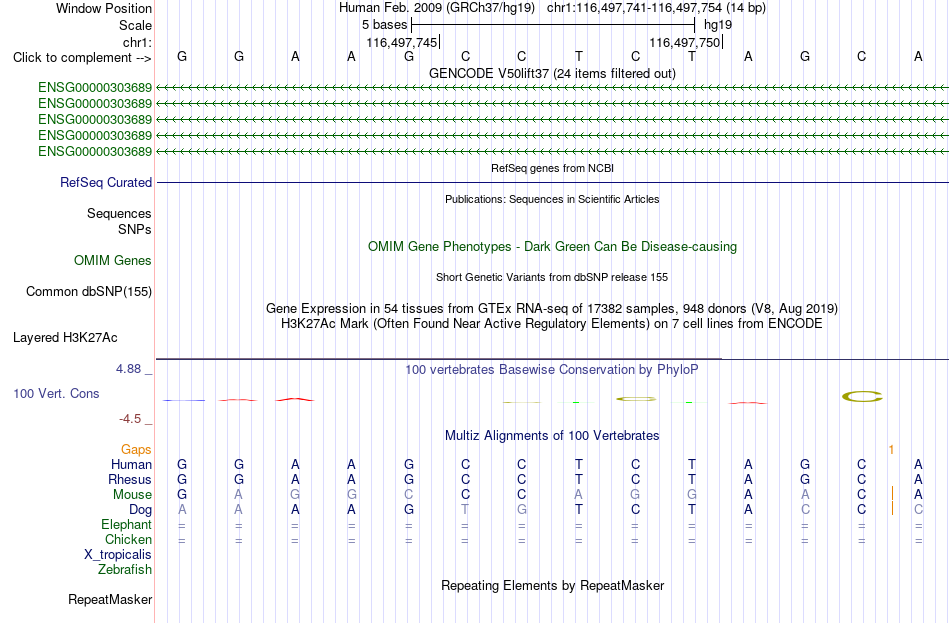Click 'Publications: Sequences in Scientific Articles' title
The image size is (950, 623).
click(x=552, y=199)
